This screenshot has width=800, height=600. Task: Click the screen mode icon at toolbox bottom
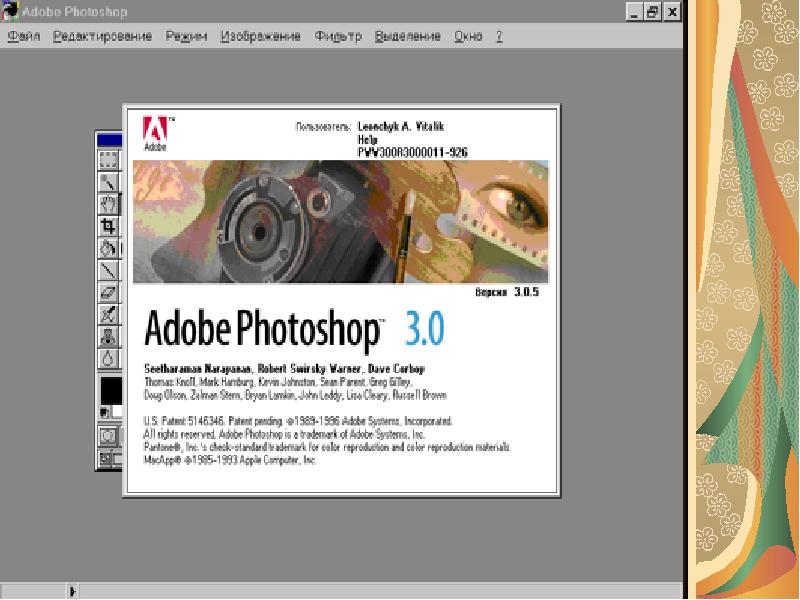point(106,459)
